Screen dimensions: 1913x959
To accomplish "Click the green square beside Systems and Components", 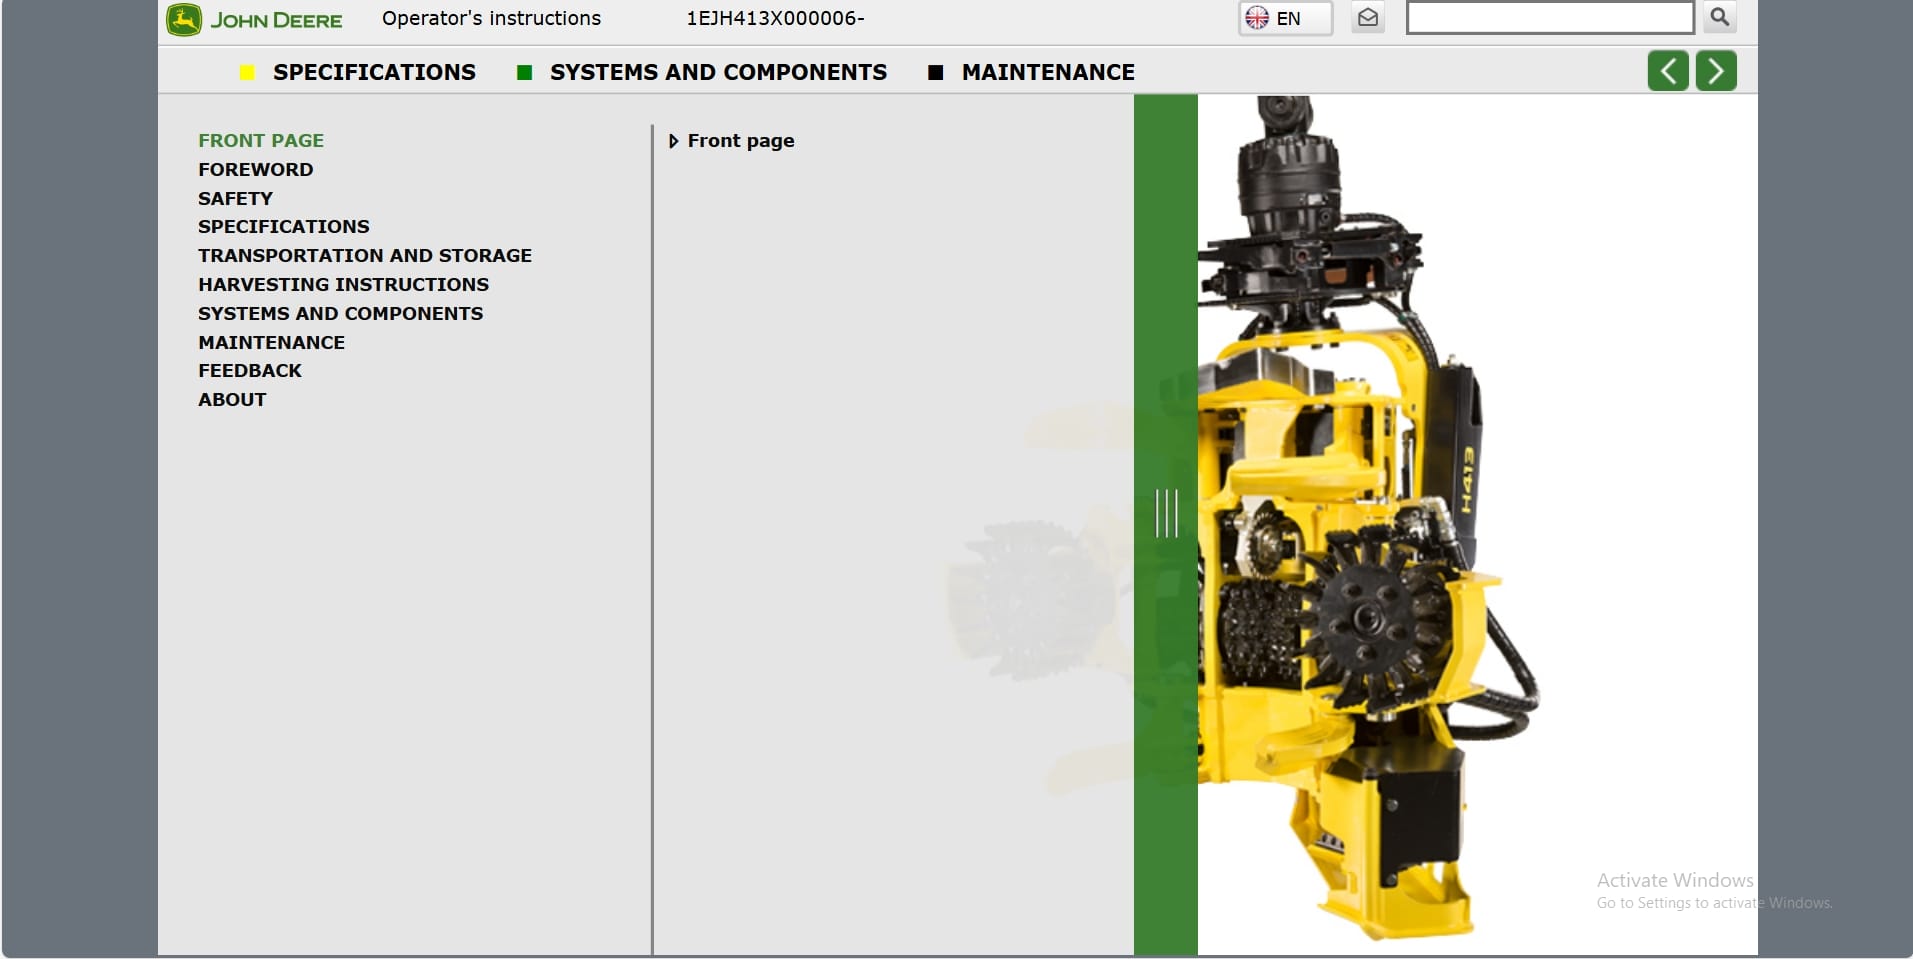I will pos(524,73).
